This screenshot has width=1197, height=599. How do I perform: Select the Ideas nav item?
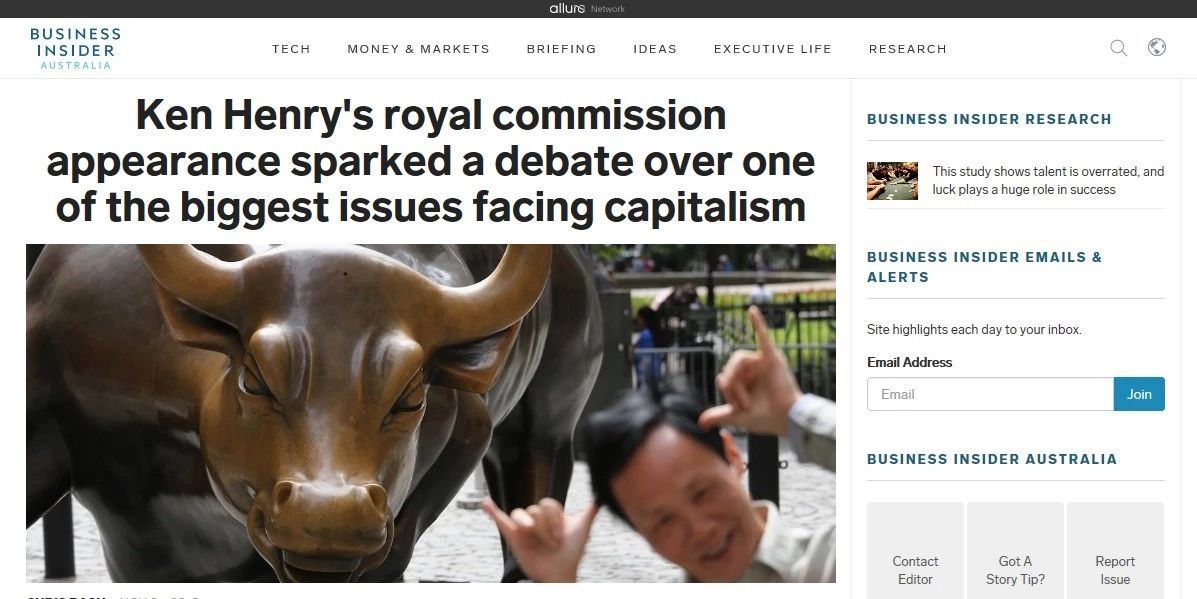coord(655,49)
